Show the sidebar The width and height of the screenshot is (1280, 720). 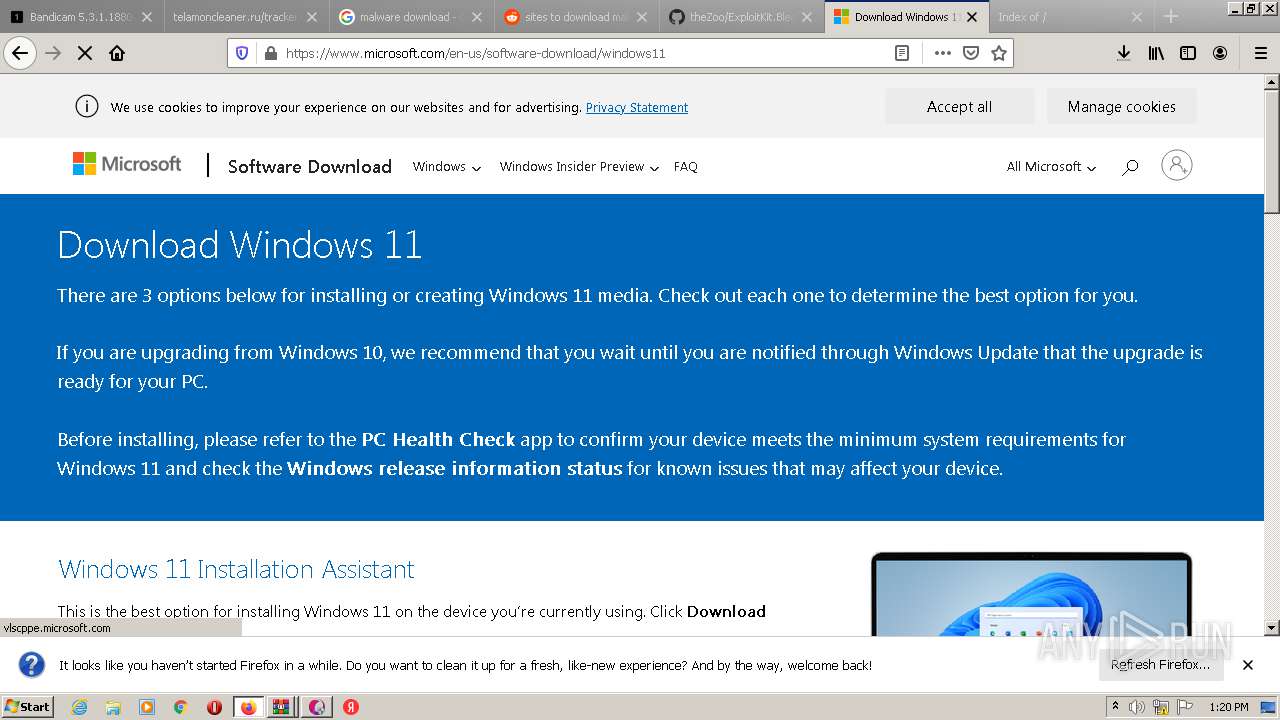pos(1188,53)
